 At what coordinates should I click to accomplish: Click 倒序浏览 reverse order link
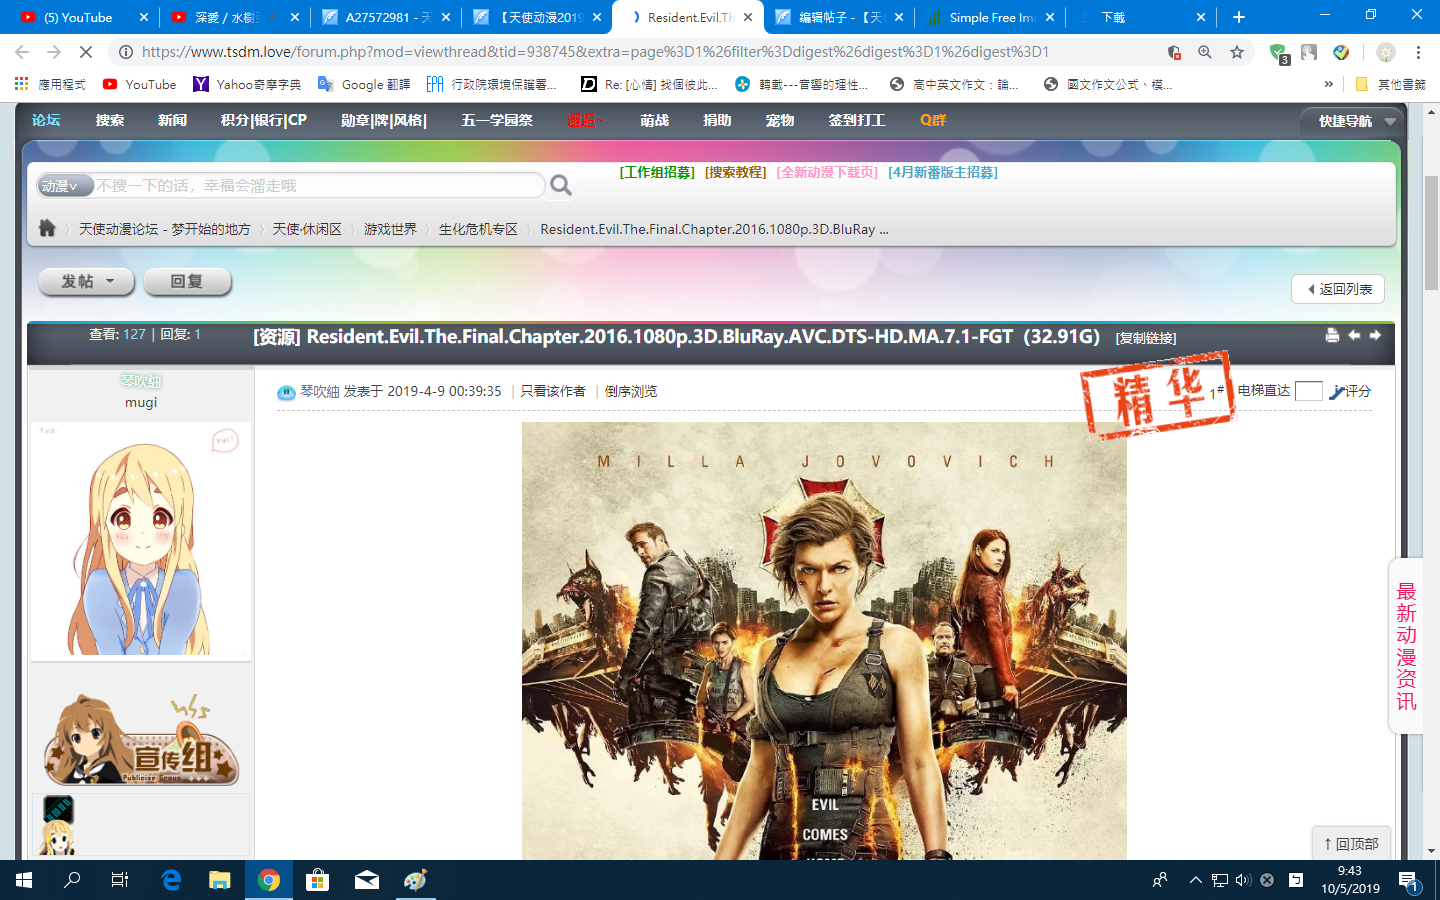pos(631,391)
